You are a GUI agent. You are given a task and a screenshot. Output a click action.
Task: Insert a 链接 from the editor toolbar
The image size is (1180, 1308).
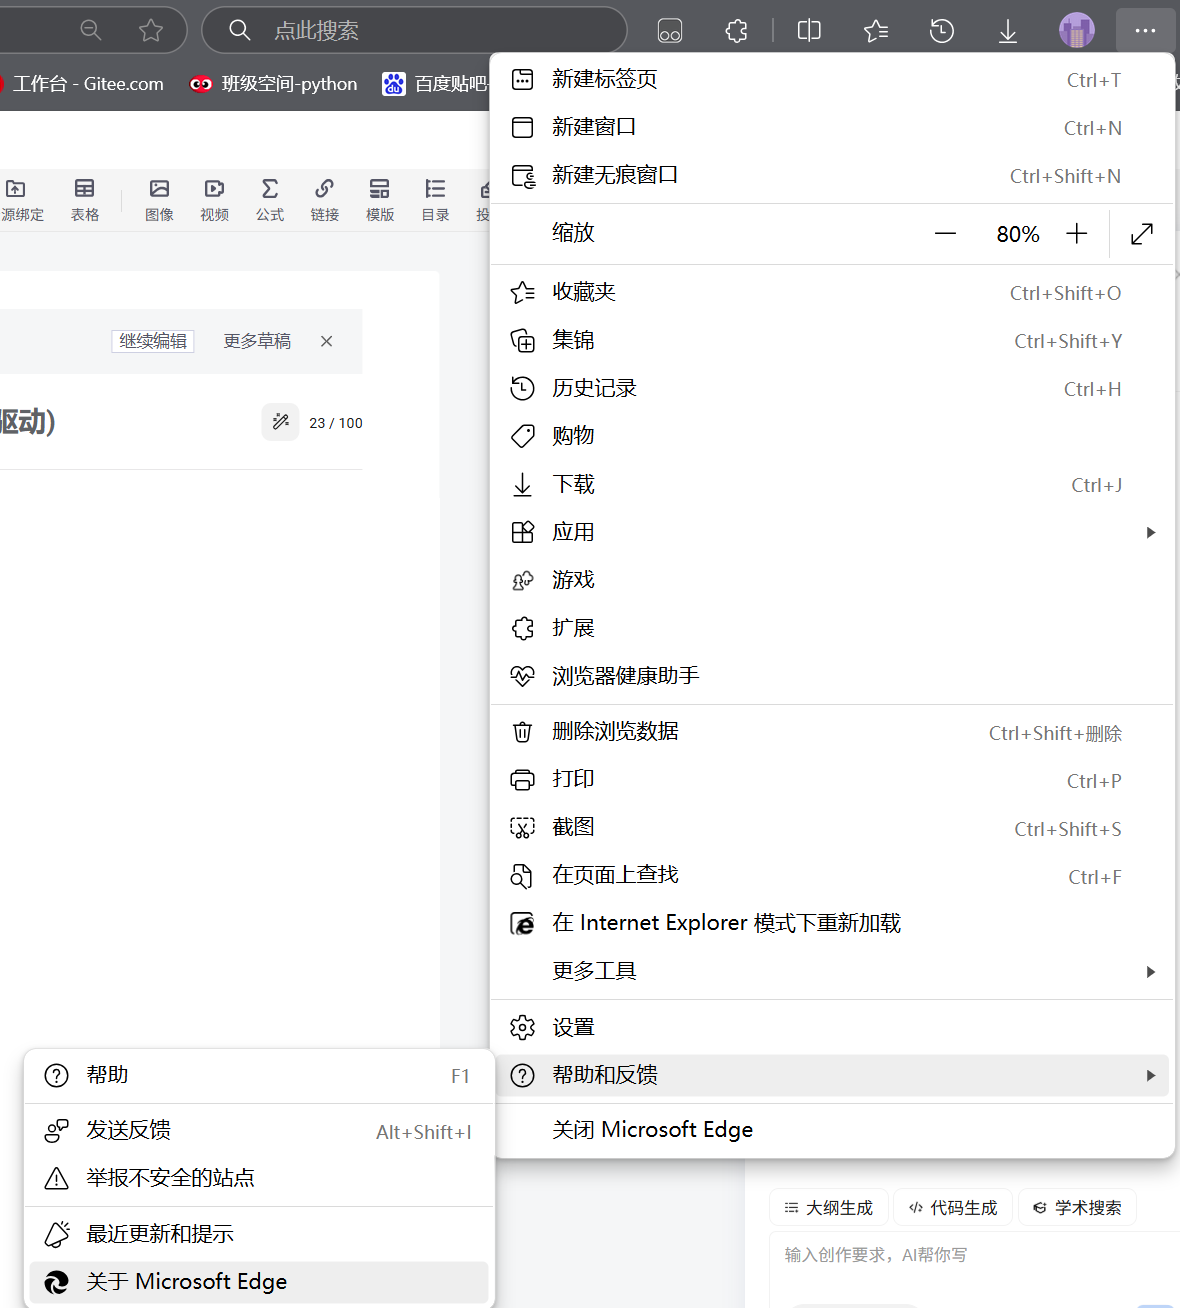click(x=325, y=200)
